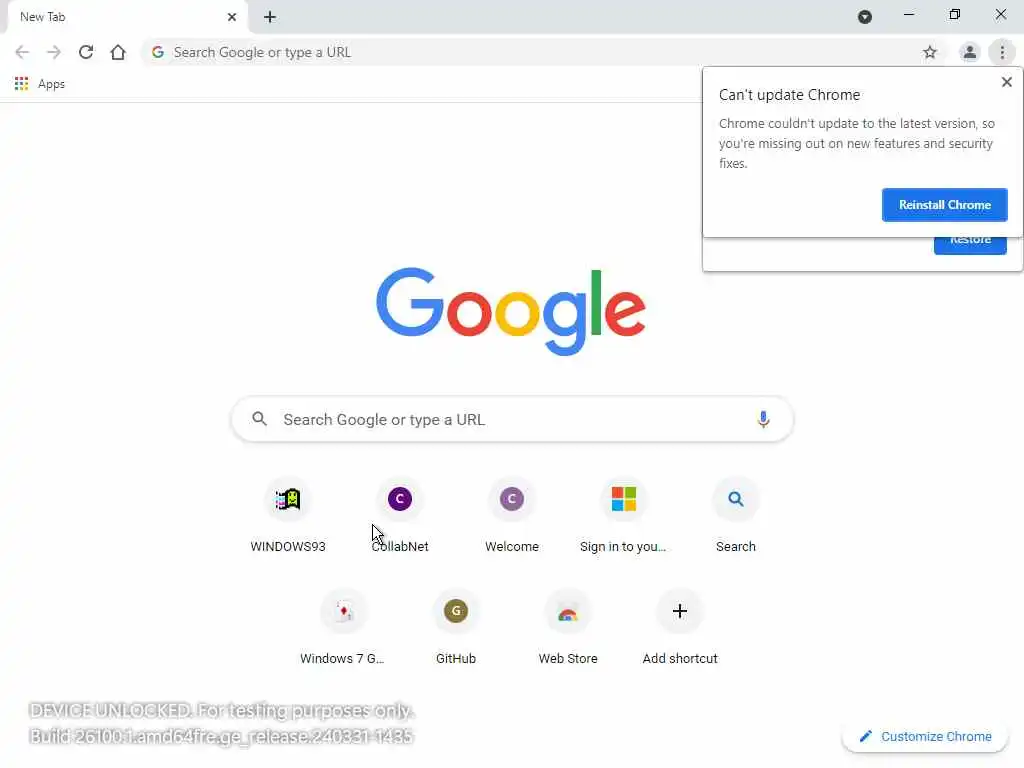This screenshot has width=1024, height=768.
Task: Open the WINDOWS93 shortcut tile
Action: [288, 517]
